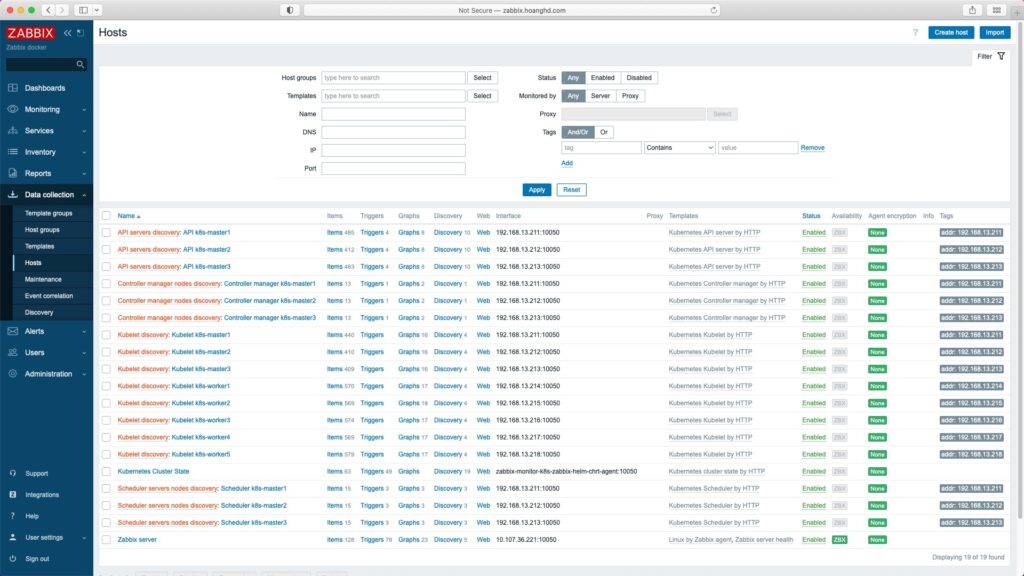The image size is (1024, 576).
Task: Check the Kubelet k8s-worker3 checkbox
Action: 106,421
